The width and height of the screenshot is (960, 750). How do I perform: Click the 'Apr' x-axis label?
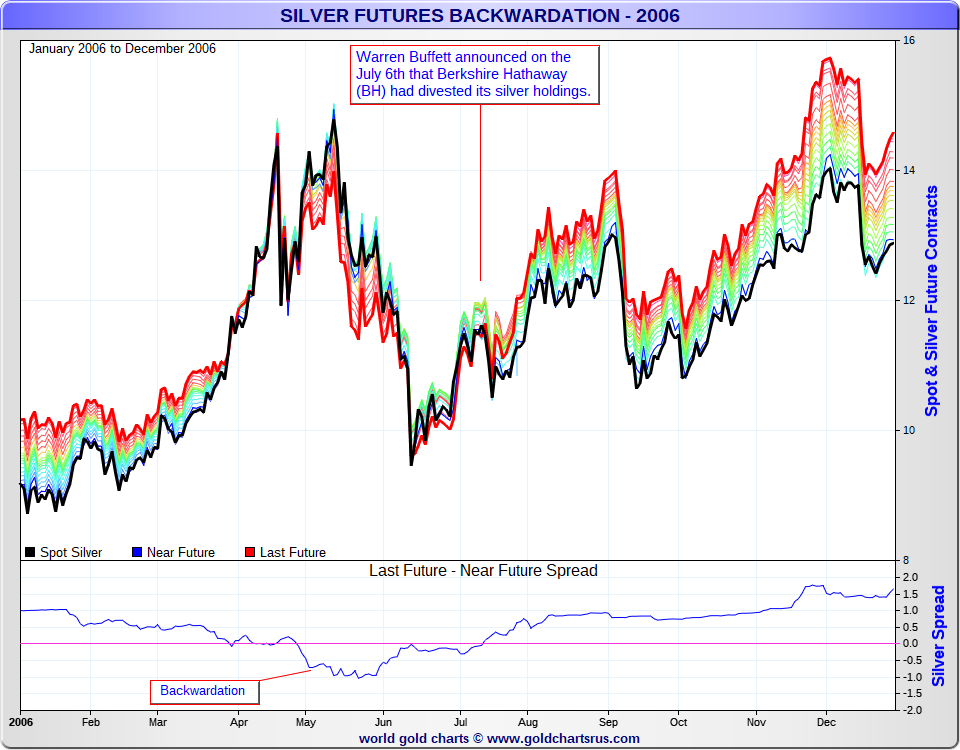[x=239, y=722]
